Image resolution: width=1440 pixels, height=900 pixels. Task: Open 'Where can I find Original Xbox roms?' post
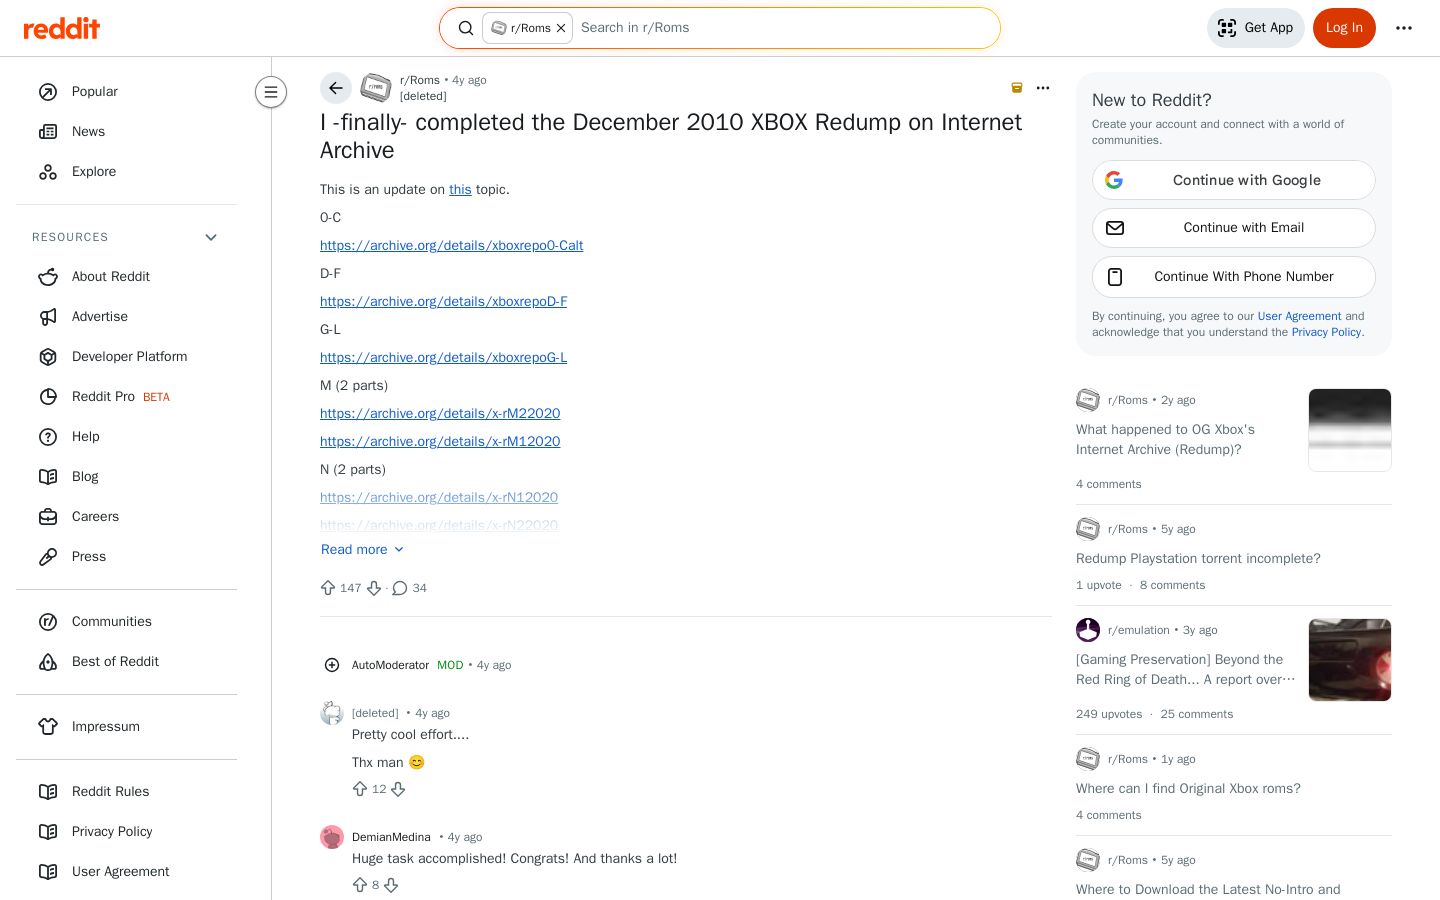click(x=1188, y=789)
